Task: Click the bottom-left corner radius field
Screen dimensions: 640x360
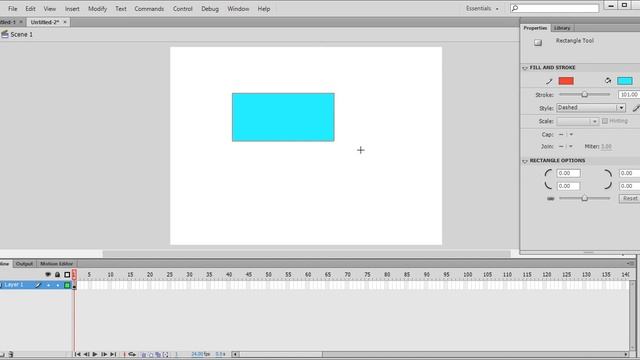Action: (568, 186)
